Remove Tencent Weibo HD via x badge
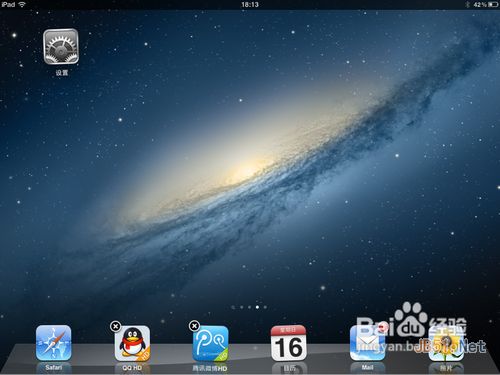Viewport: 500px width, 375px height. click(x=194, y=326)
